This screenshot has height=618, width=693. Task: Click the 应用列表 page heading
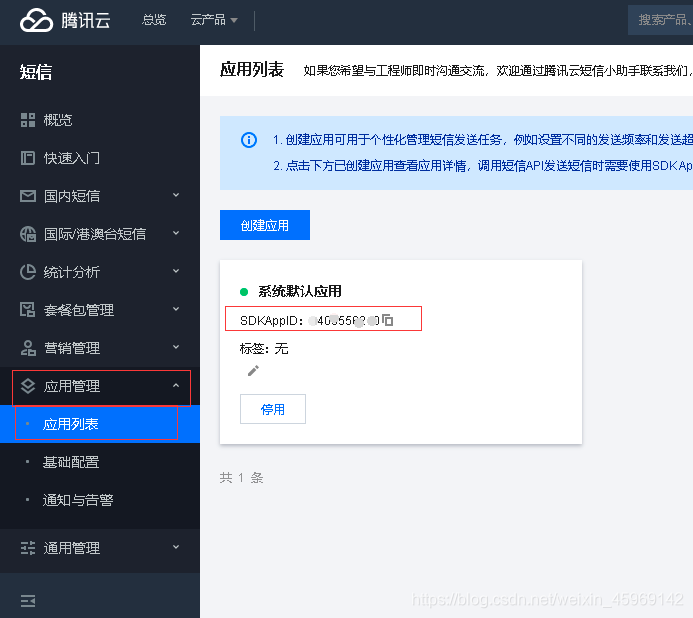(252, 69)
